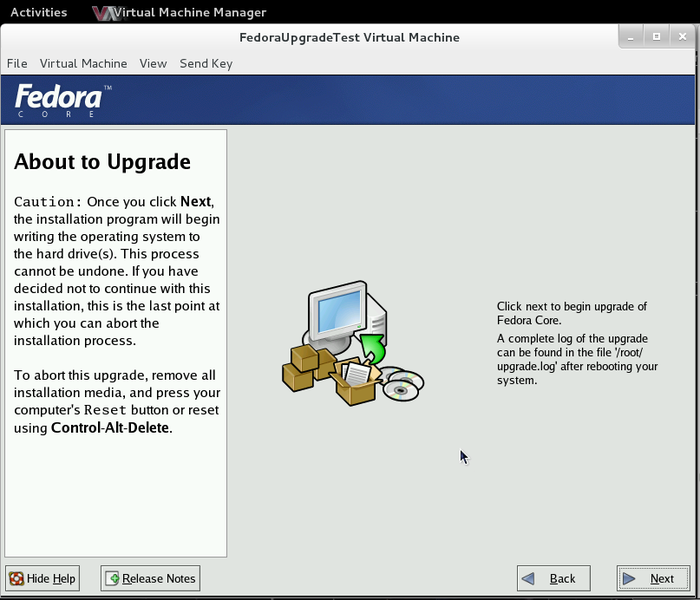Click the CD discs in the illustration
Image resolution: width=700 pixels, height=600 pixels.
tap(402, 385)
